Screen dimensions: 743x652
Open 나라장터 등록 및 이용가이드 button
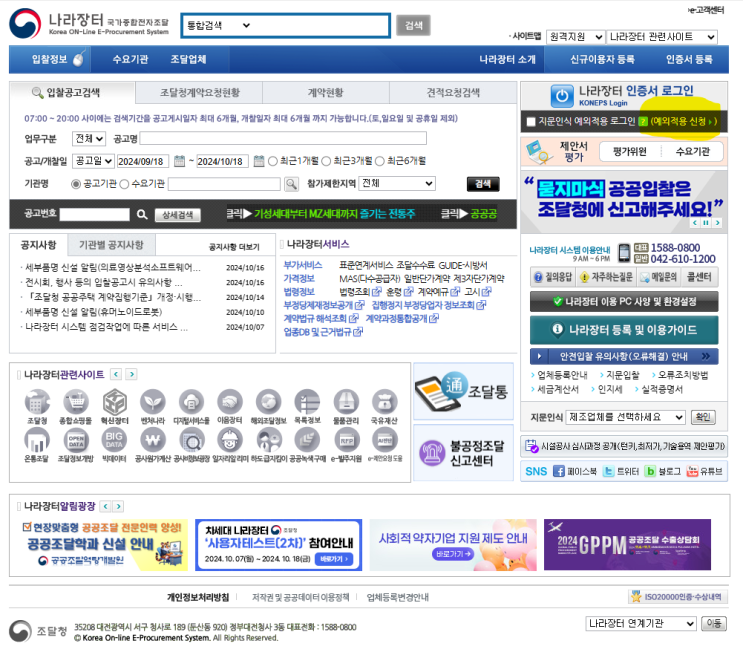(624, 330)
